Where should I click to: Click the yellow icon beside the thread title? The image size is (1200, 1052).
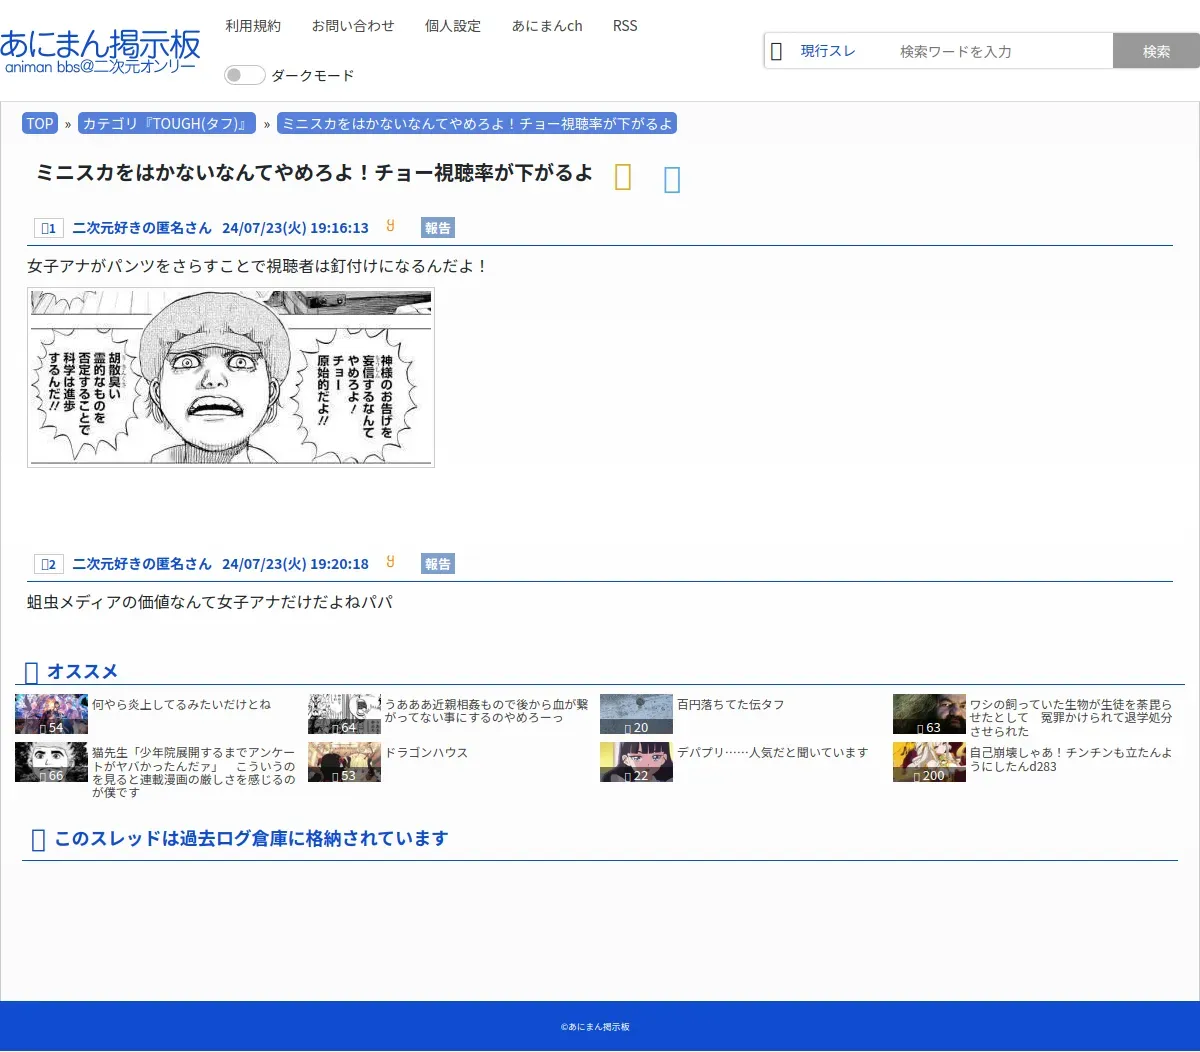tap(623, 177)
